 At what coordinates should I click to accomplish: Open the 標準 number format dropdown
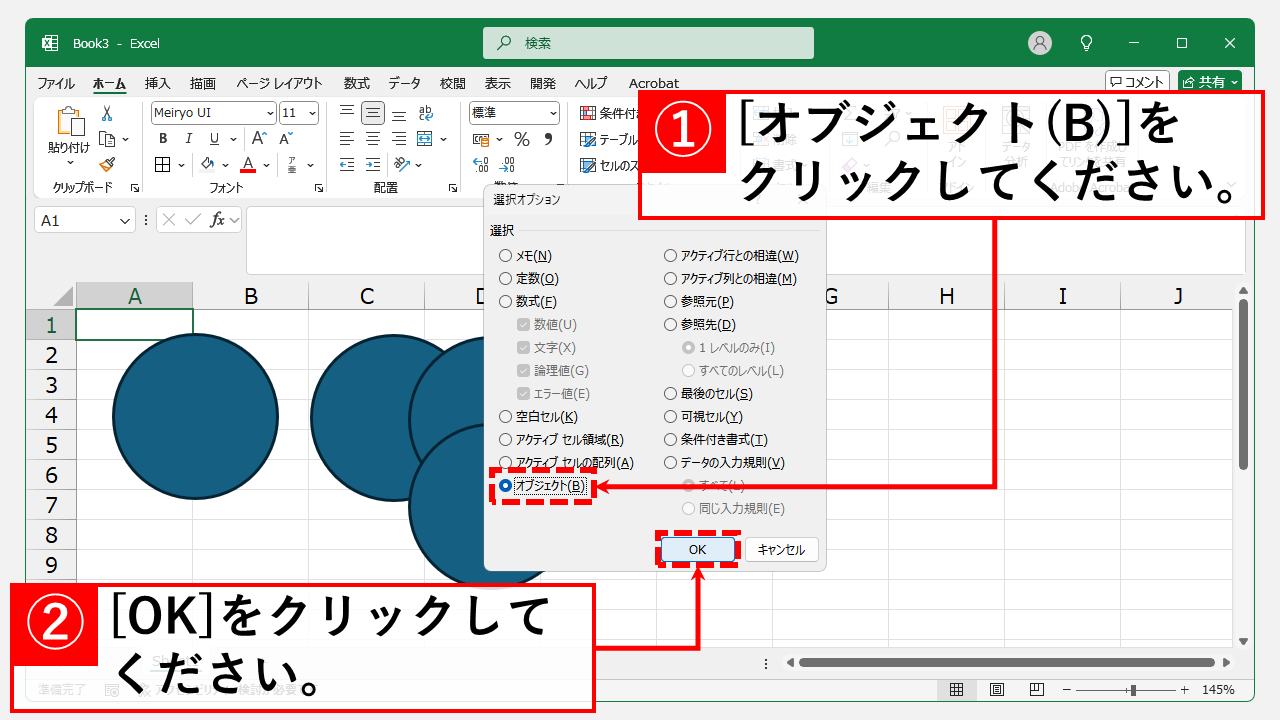552,113
